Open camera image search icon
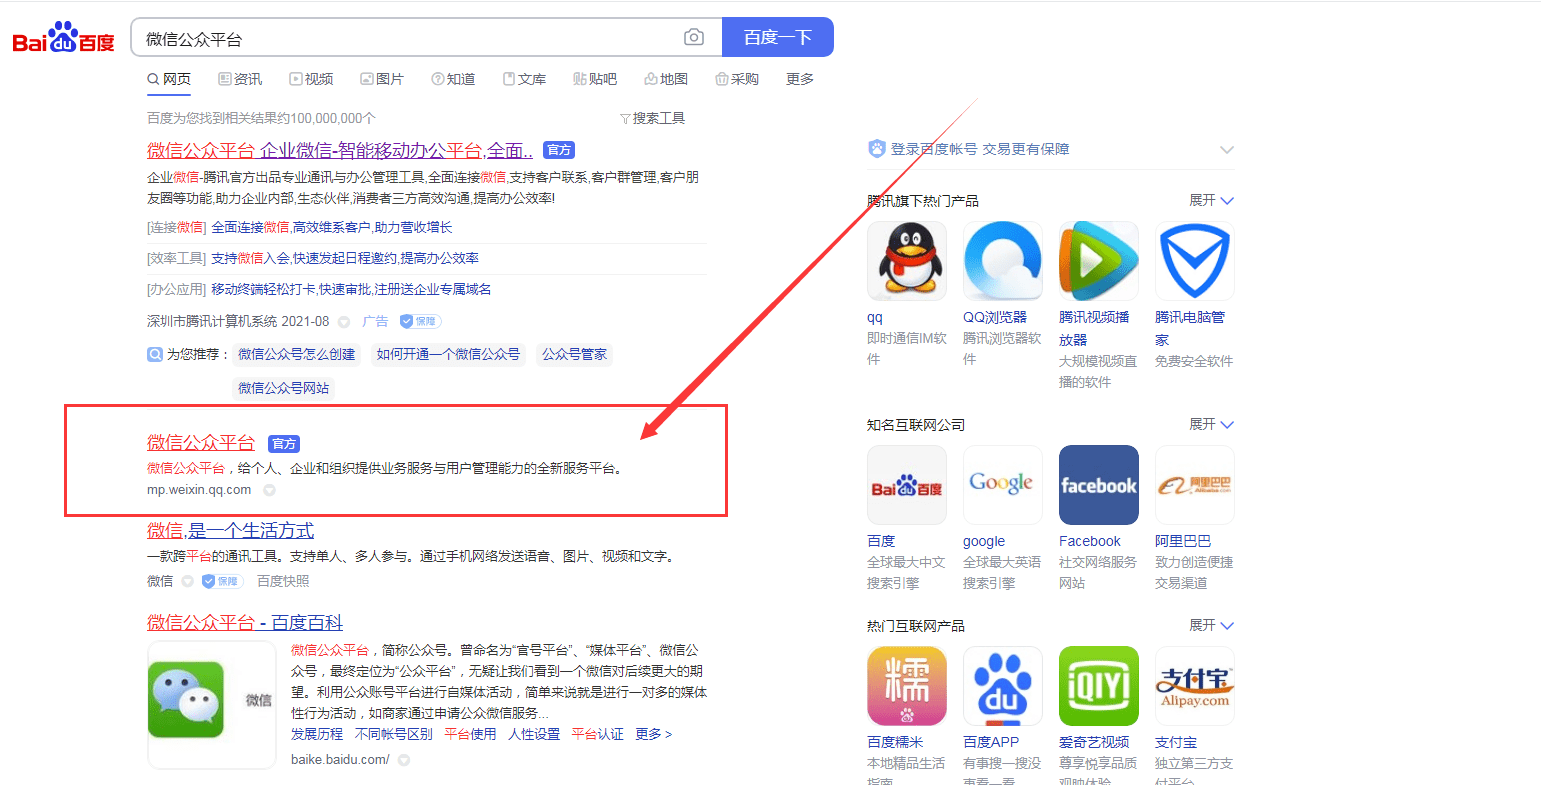This screenshot has height=785, width=1541. click(694, 38)
